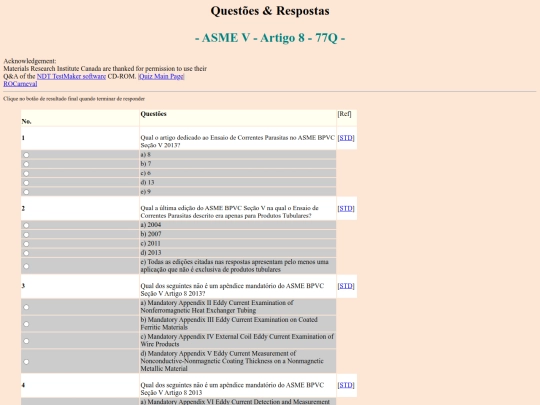Click answer text 'd) 13'
540x405 pixels.
point(147,183)
